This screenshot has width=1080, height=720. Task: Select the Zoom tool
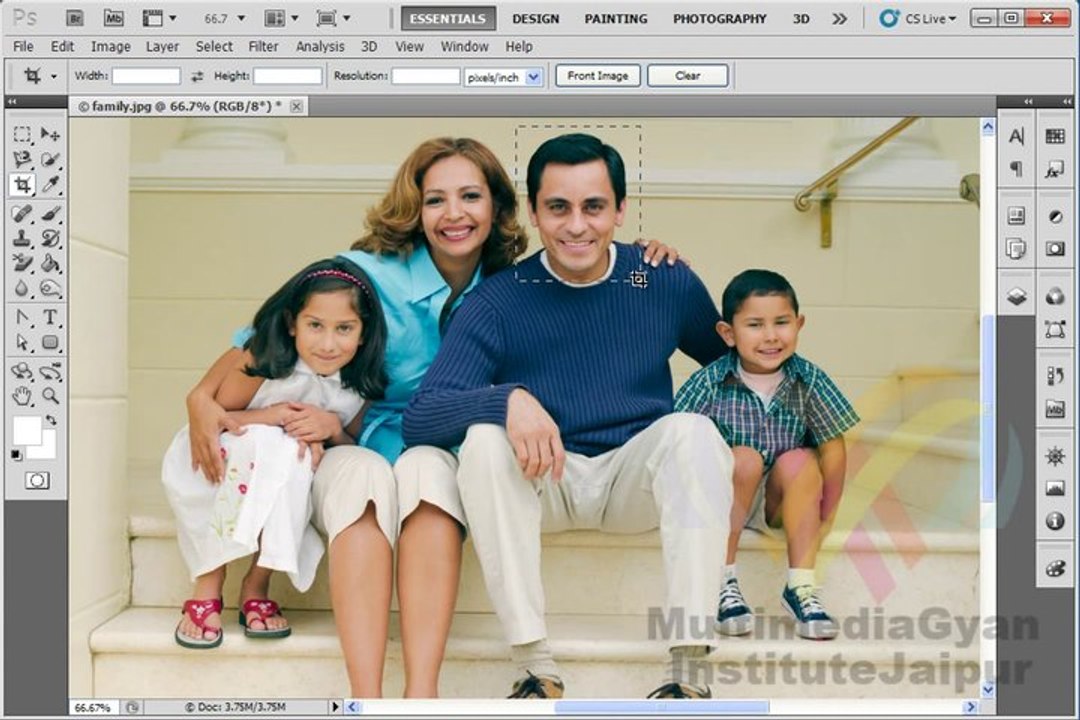point(50,396)
